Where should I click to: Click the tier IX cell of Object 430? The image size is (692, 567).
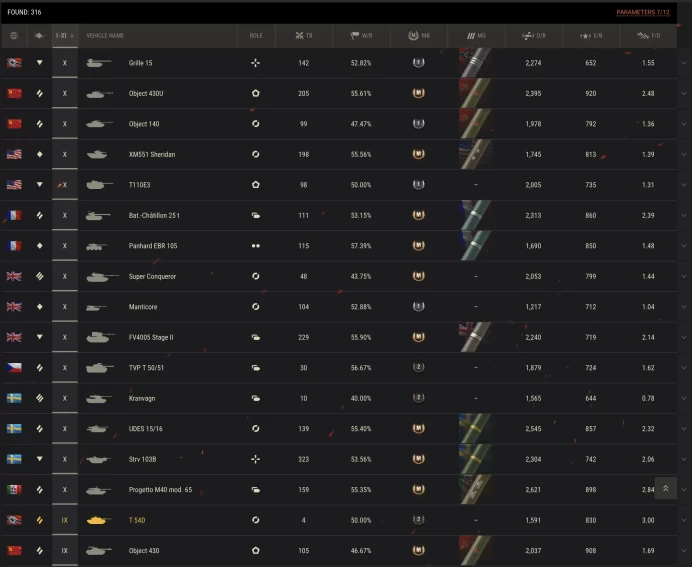click(x=65, y=551)
